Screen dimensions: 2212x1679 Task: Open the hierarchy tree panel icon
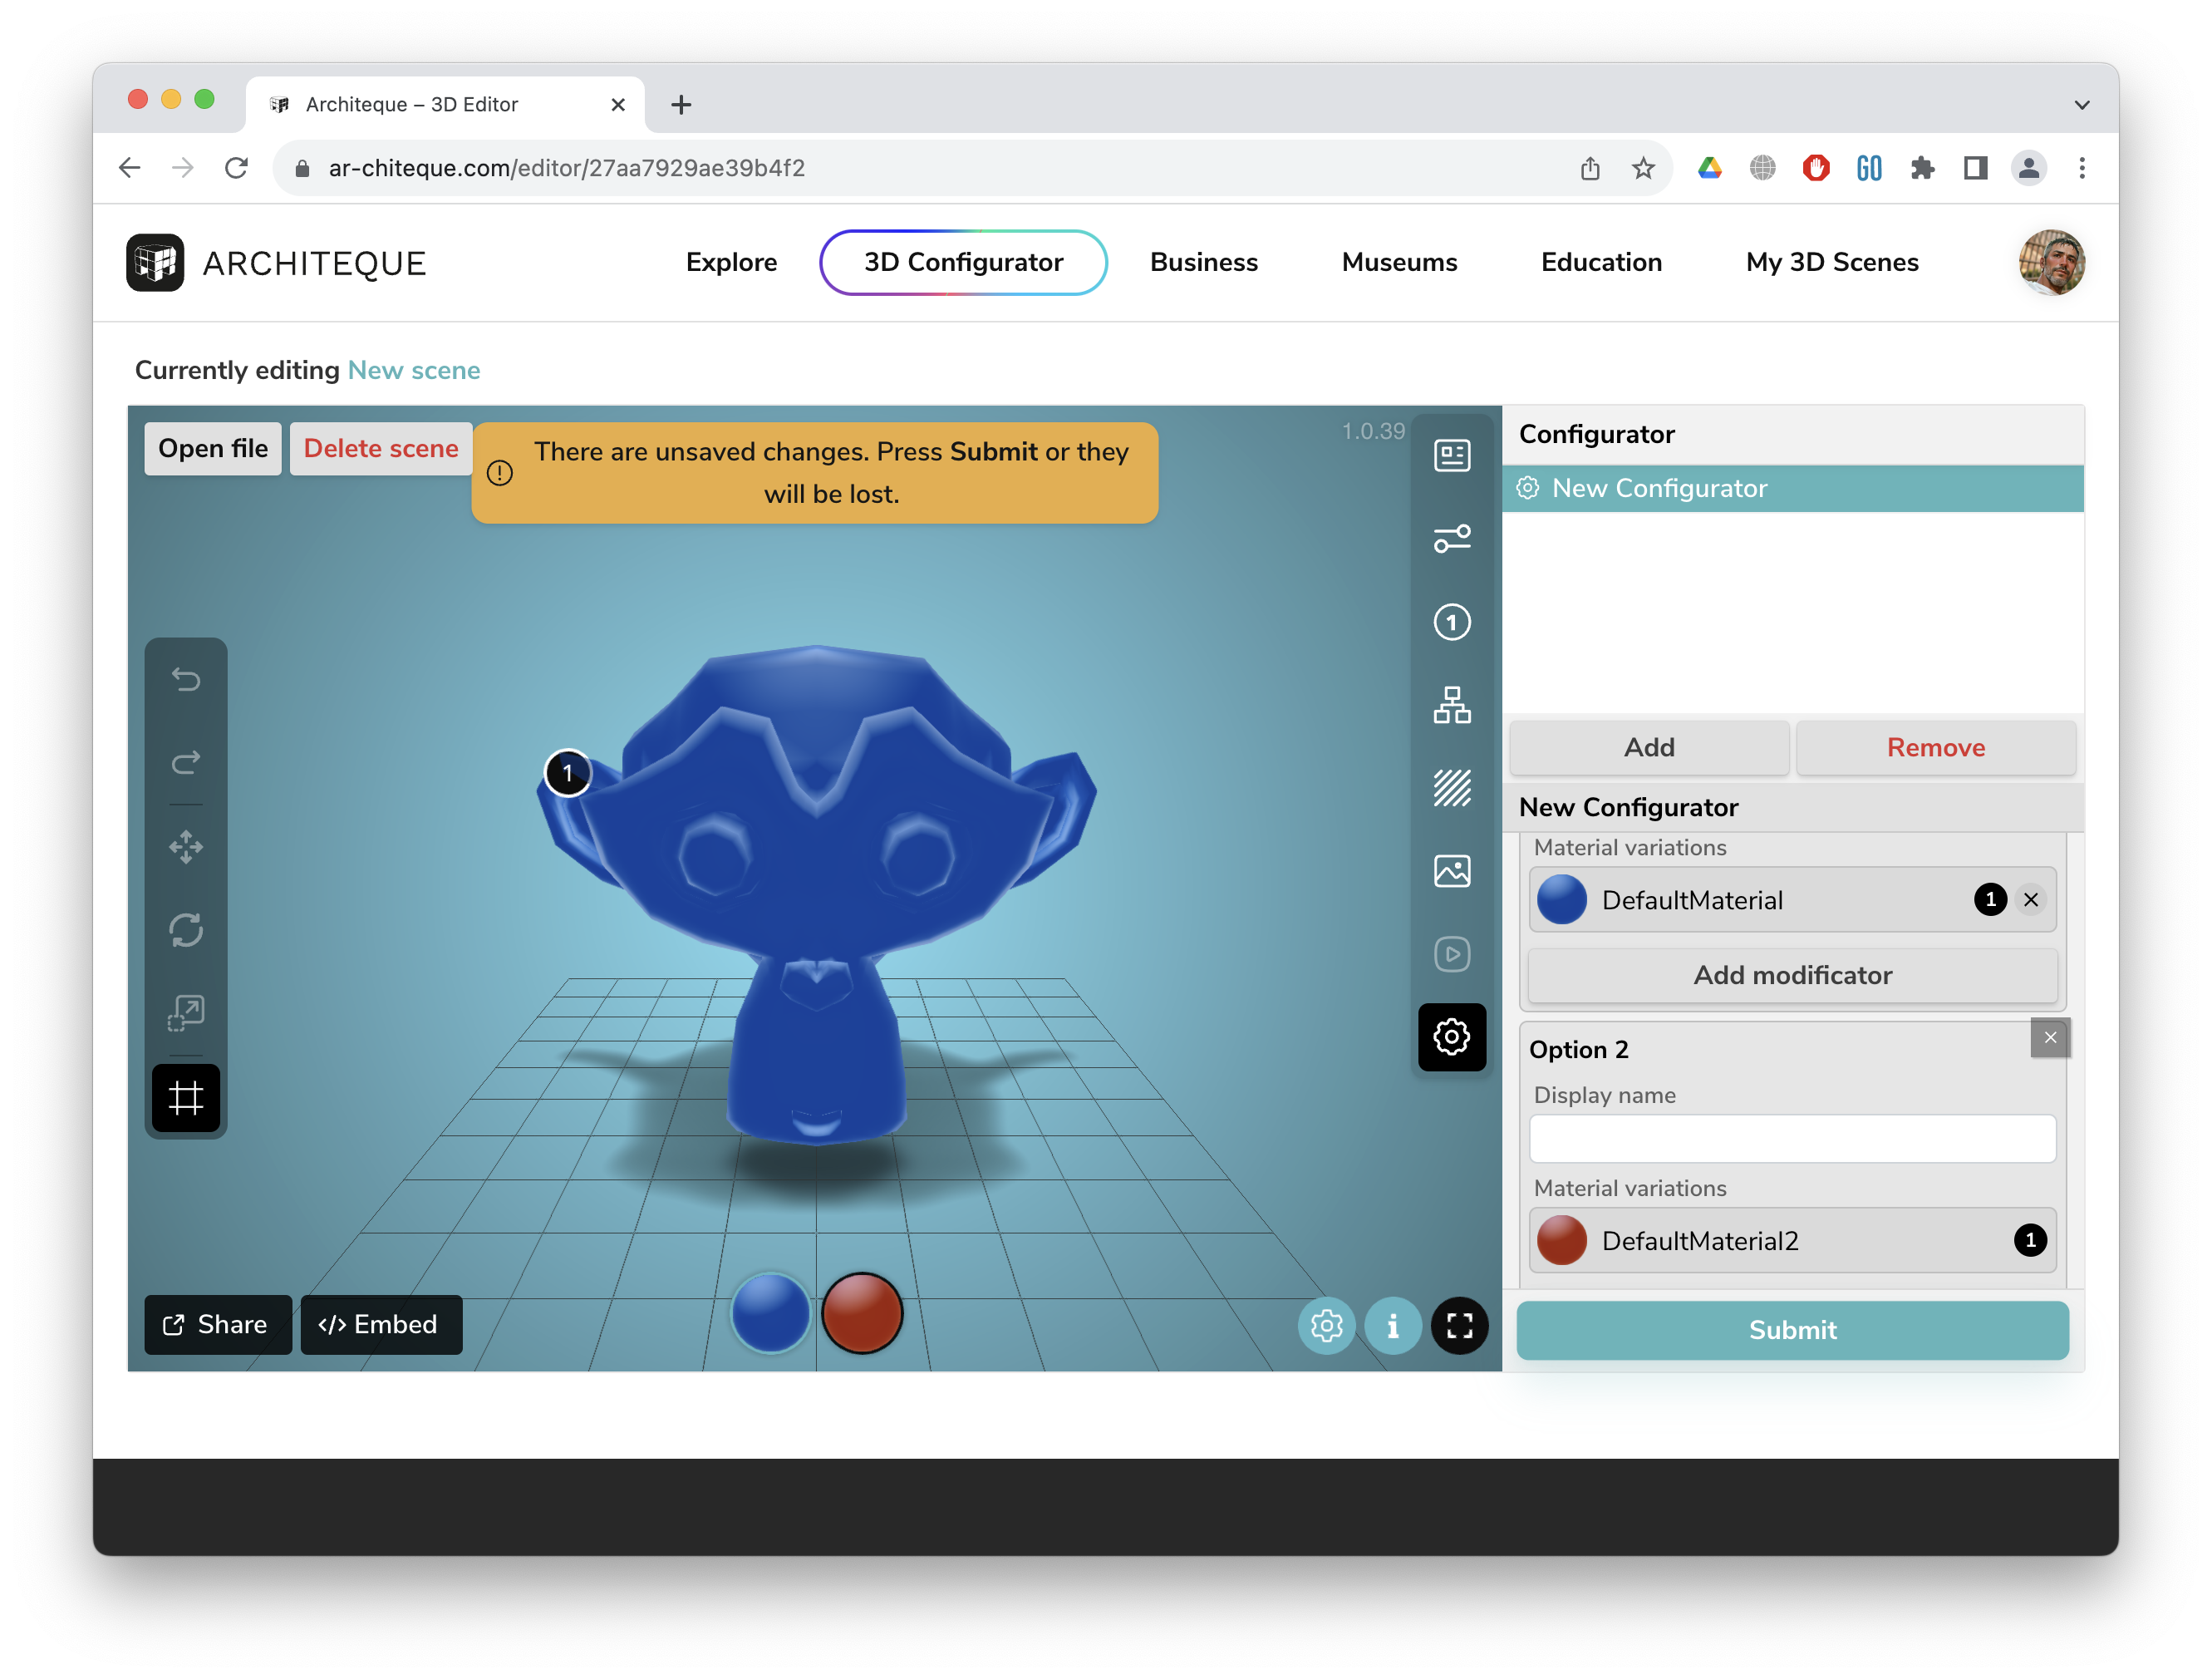click(1451, 705)
